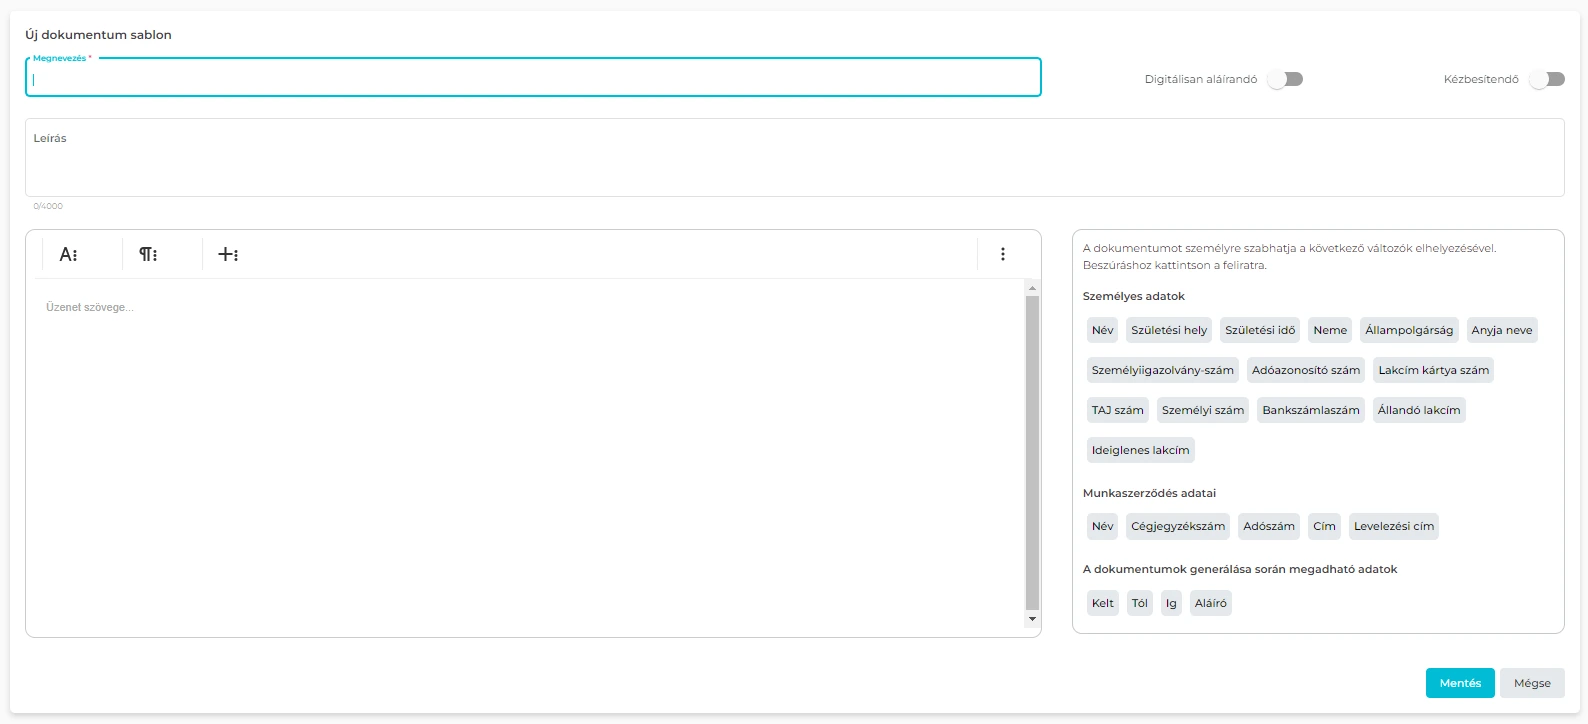The width and height of the screenshot is (1588, 724).
Task: Insert the Aláíró variable chip
Action: (x=1210, y=603)
